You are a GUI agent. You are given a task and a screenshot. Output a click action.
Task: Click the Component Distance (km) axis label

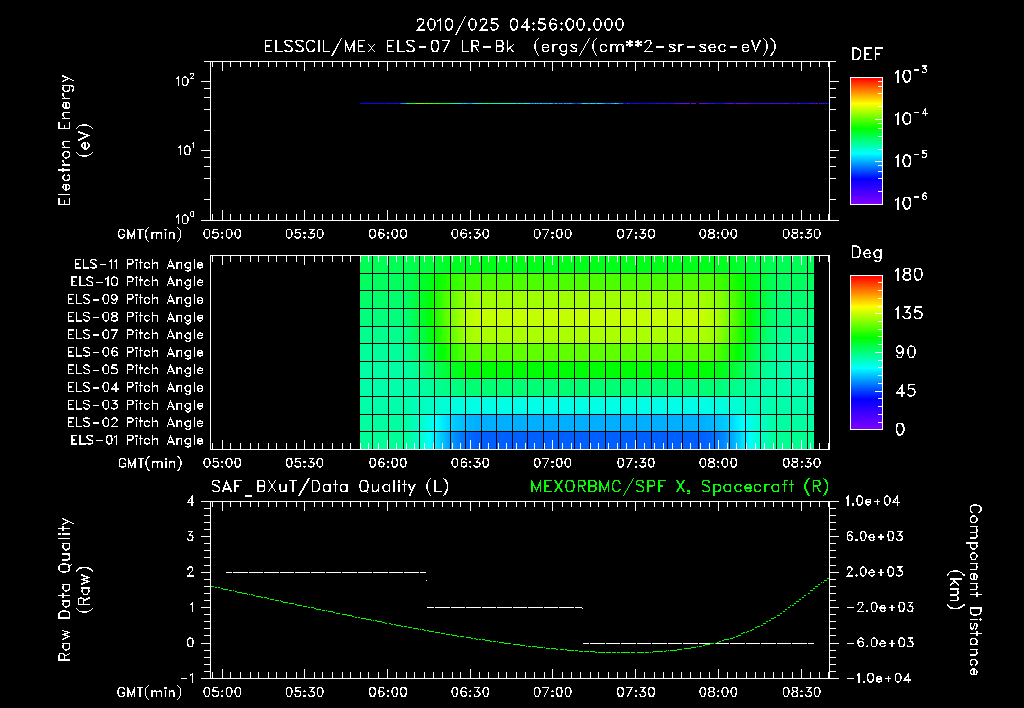(965, 589)
